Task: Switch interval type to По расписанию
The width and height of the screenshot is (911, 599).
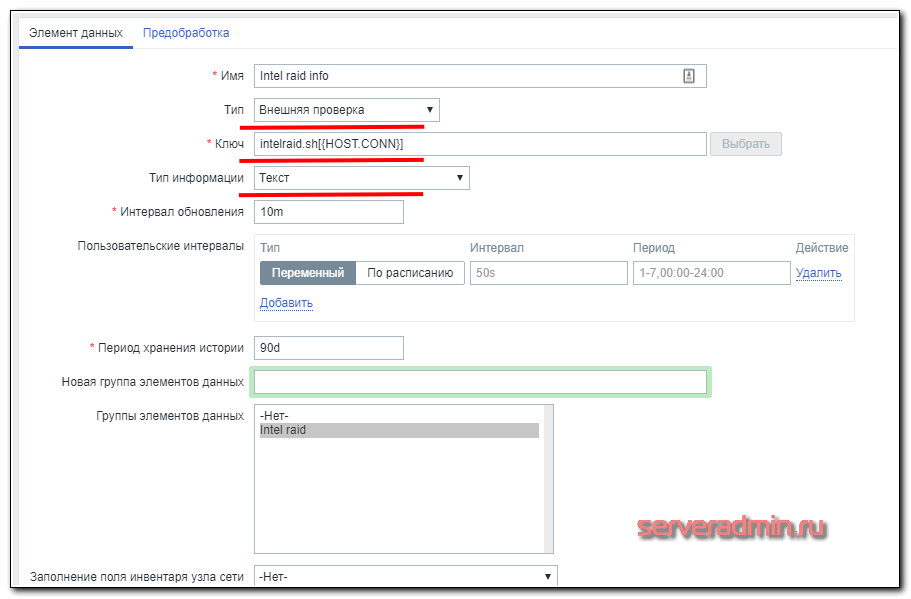Action: click(410, 273)
